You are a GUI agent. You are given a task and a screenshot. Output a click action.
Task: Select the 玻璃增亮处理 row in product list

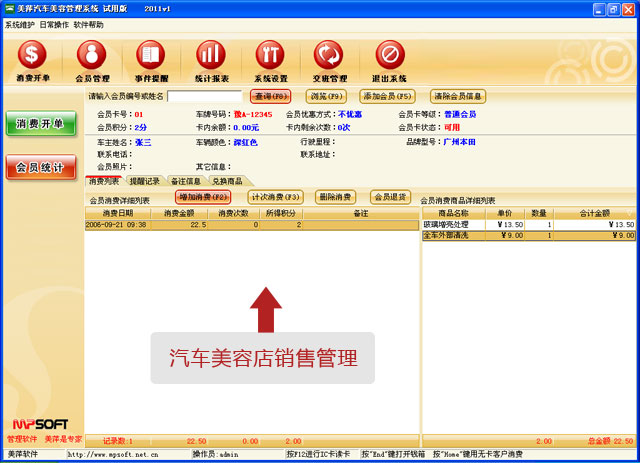click(x=455, y=225)
